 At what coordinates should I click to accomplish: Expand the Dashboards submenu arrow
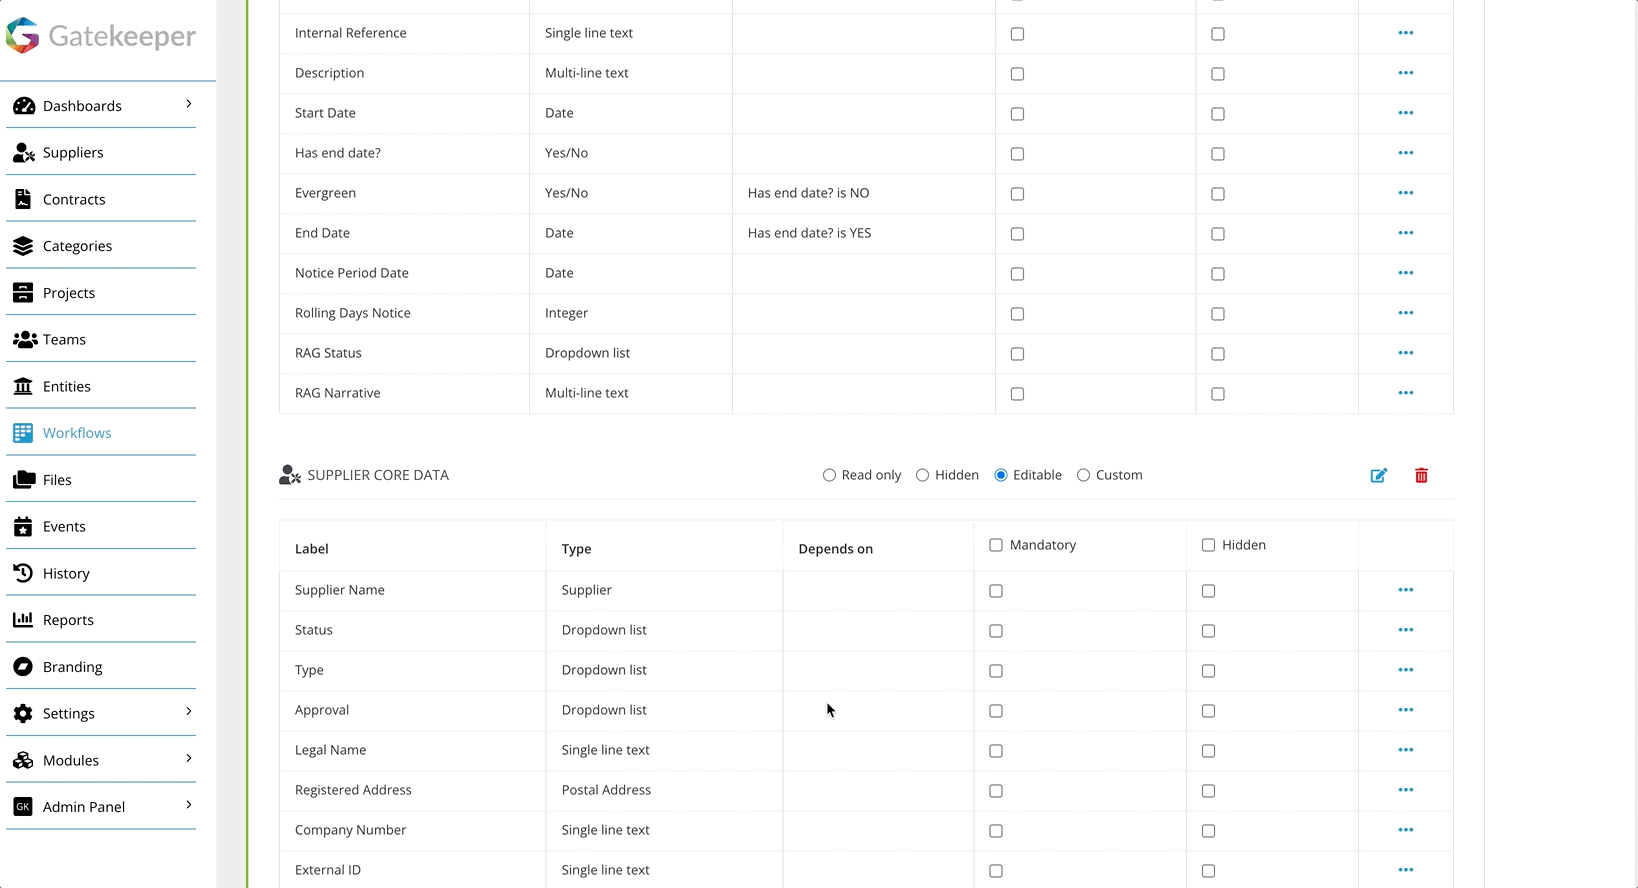pos(189,104)
